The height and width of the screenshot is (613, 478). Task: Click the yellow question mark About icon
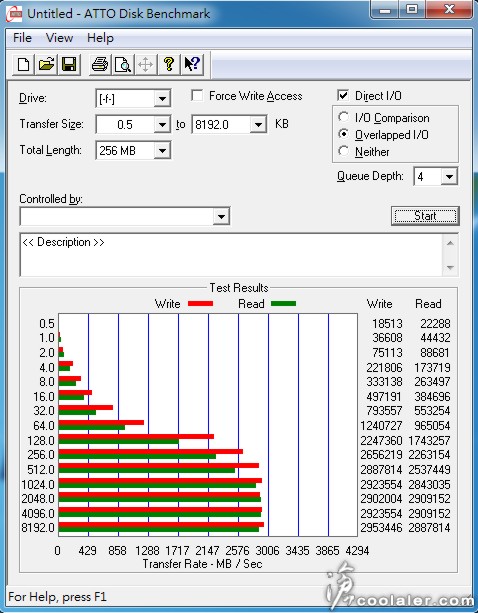169,64
